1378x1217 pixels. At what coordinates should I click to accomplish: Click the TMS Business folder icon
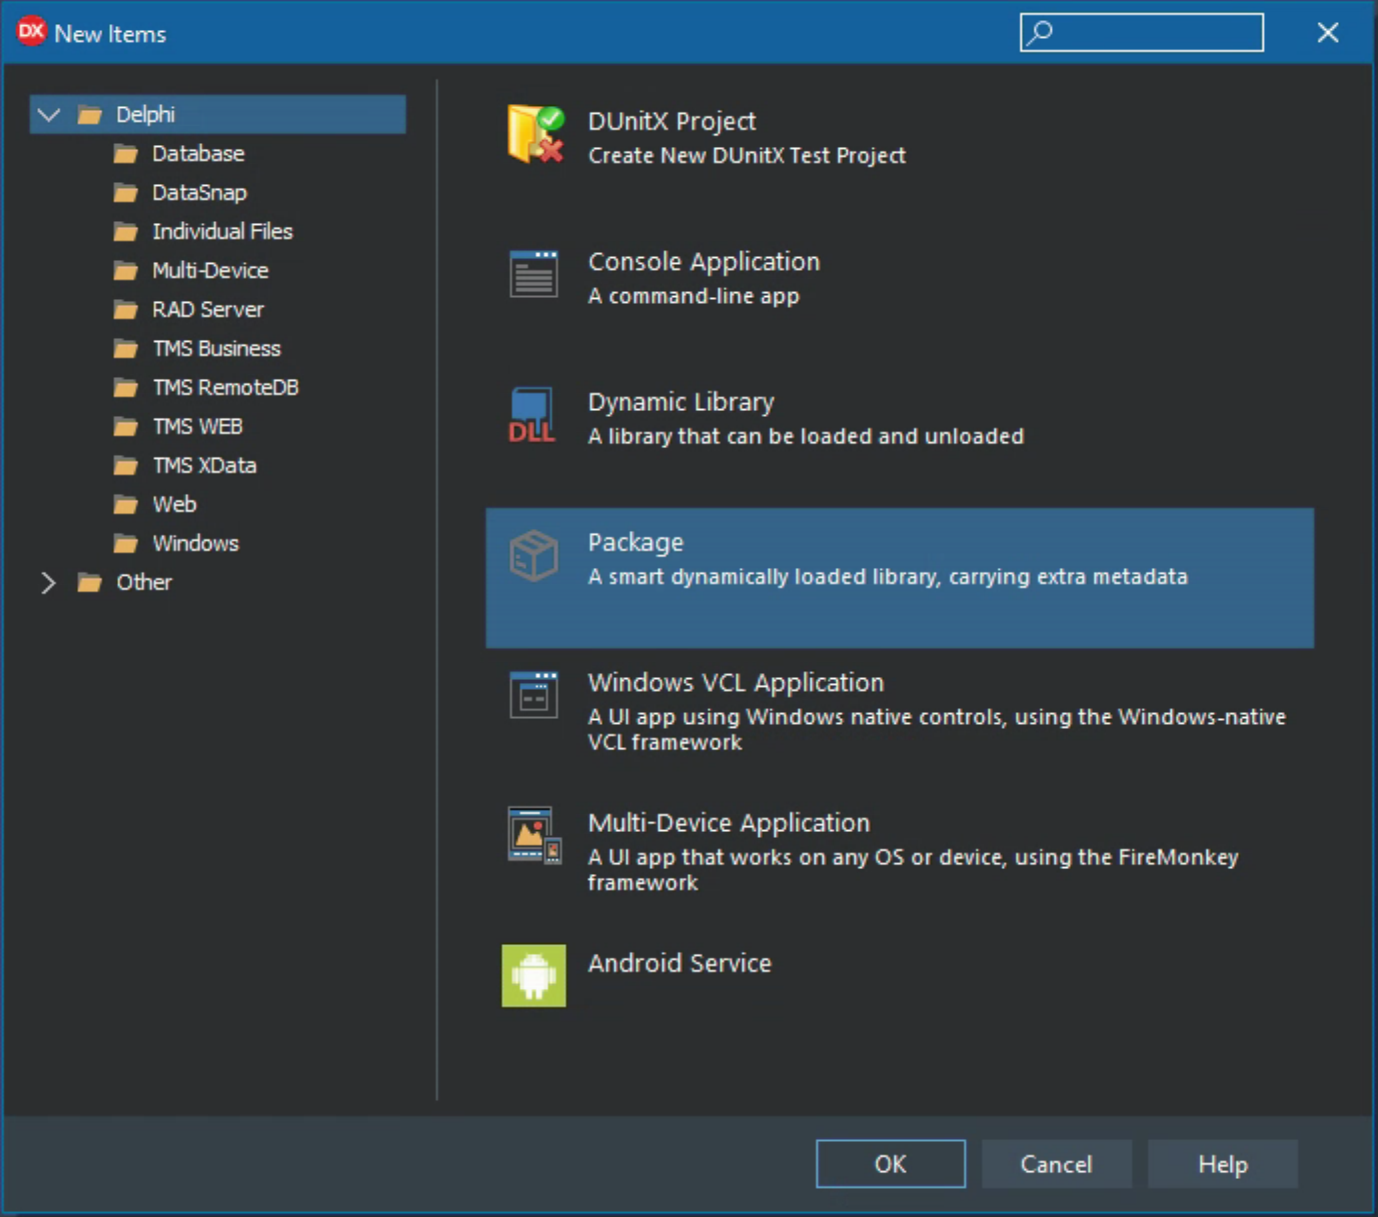click(x=126, y=349)
